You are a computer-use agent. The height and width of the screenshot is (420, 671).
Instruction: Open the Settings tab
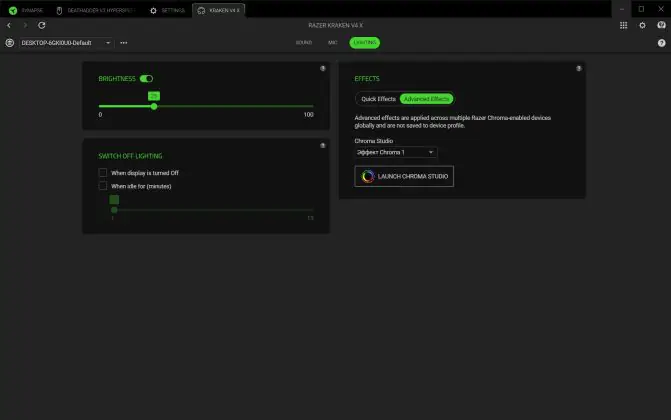pyautogui.click(x=168, y=10)
